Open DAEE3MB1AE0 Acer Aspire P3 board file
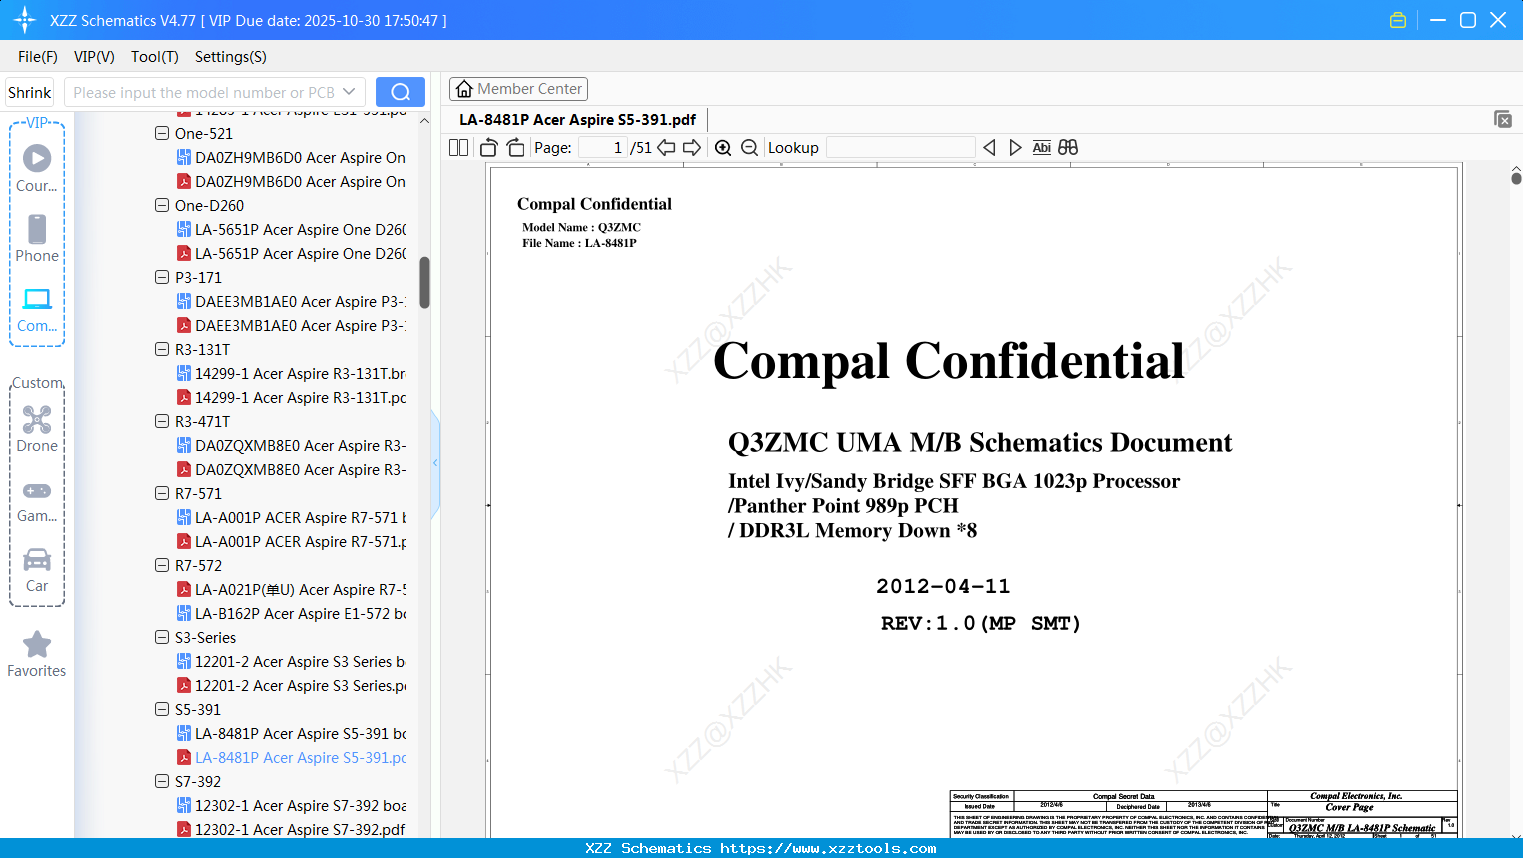Viewport: 1523px width, 858px height. (x=292, y=302)
